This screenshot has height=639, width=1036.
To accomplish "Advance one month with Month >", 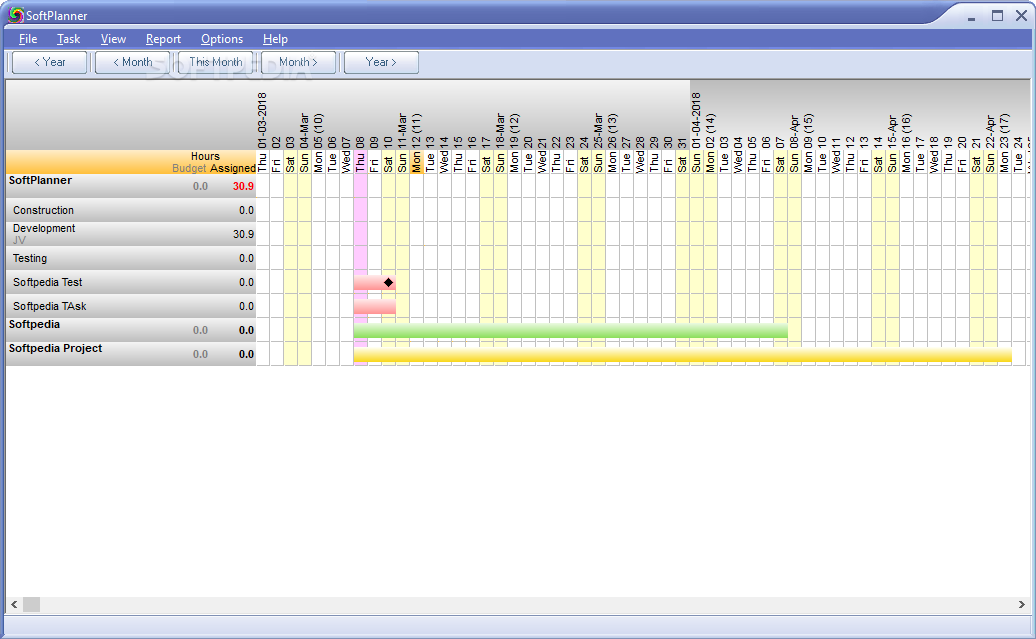I will [298, 62].
